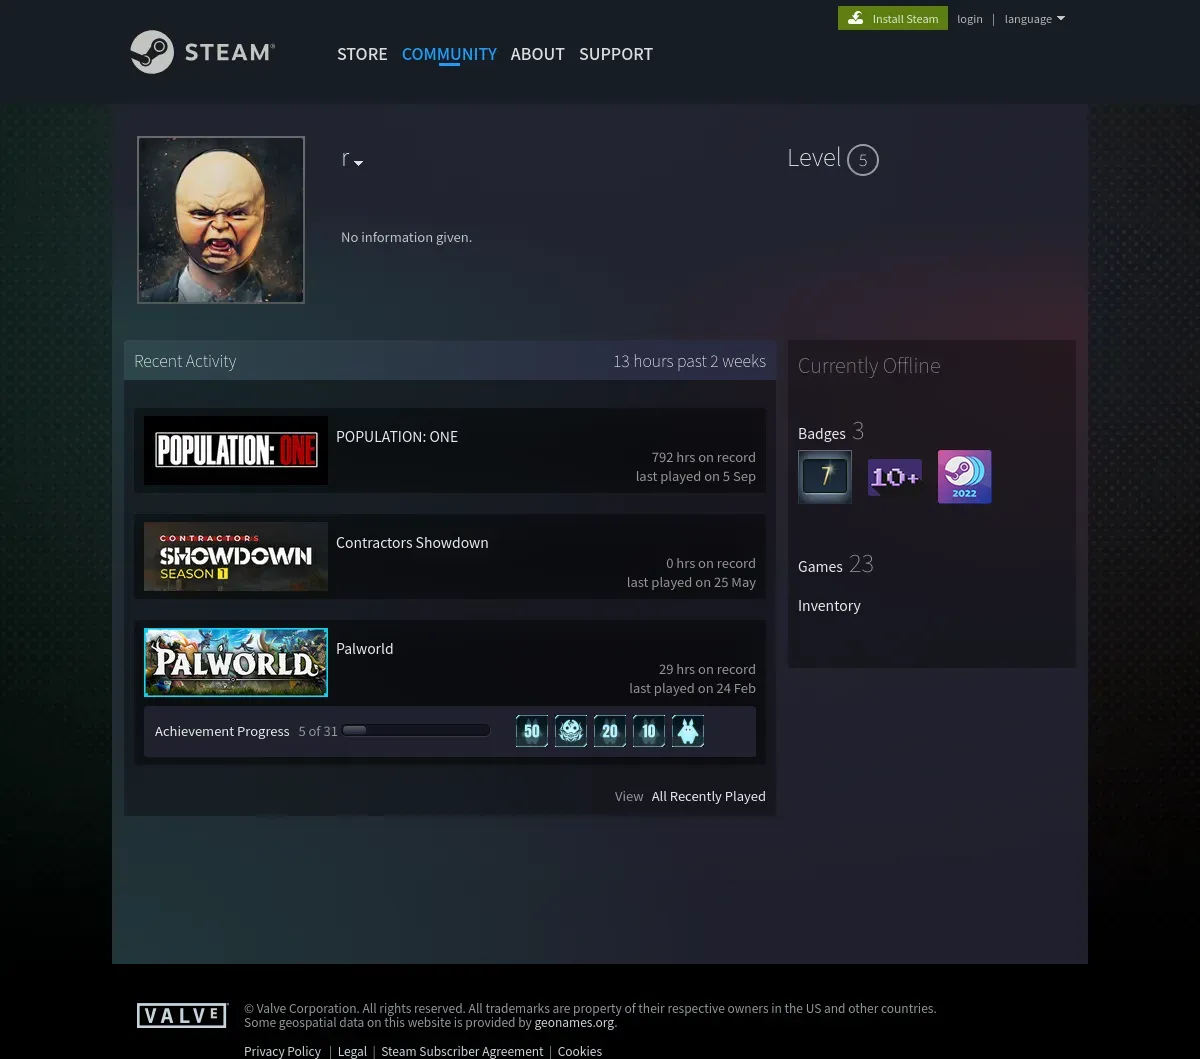Open All Recently Played games

click(x=709, y=796)
